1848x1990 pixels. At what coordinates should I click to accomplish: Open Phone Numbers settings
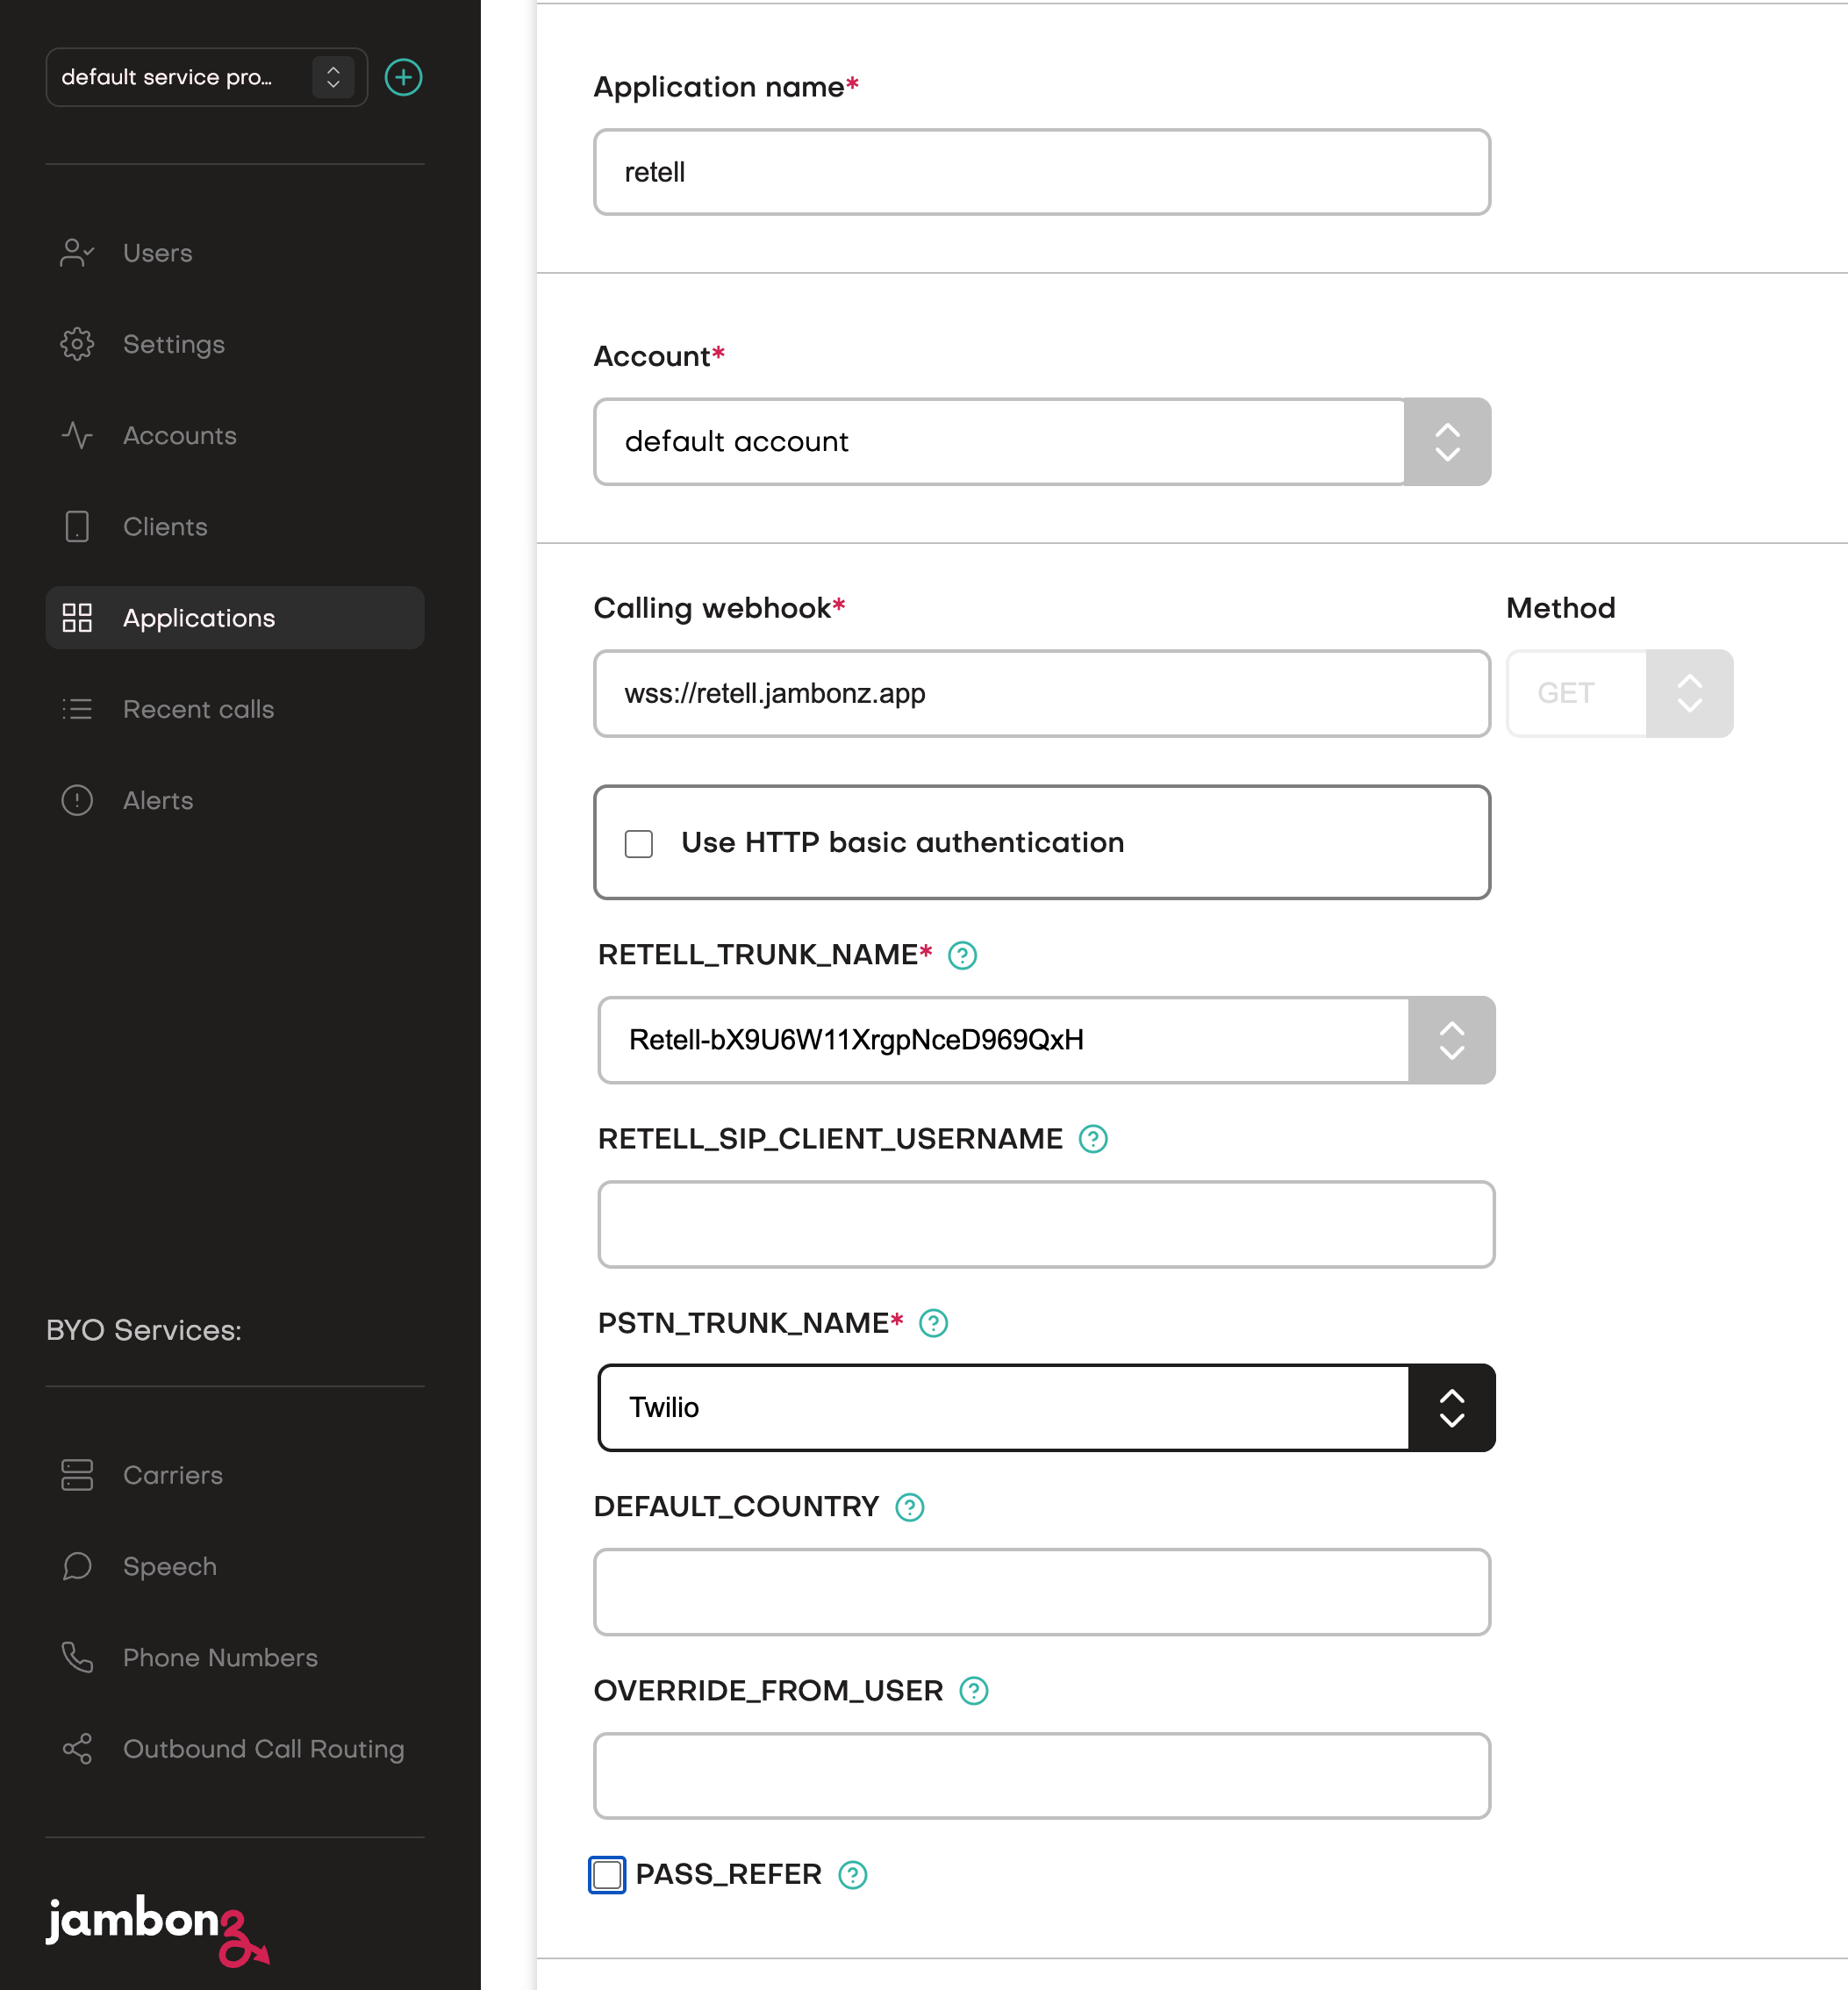coord(220,1657)
